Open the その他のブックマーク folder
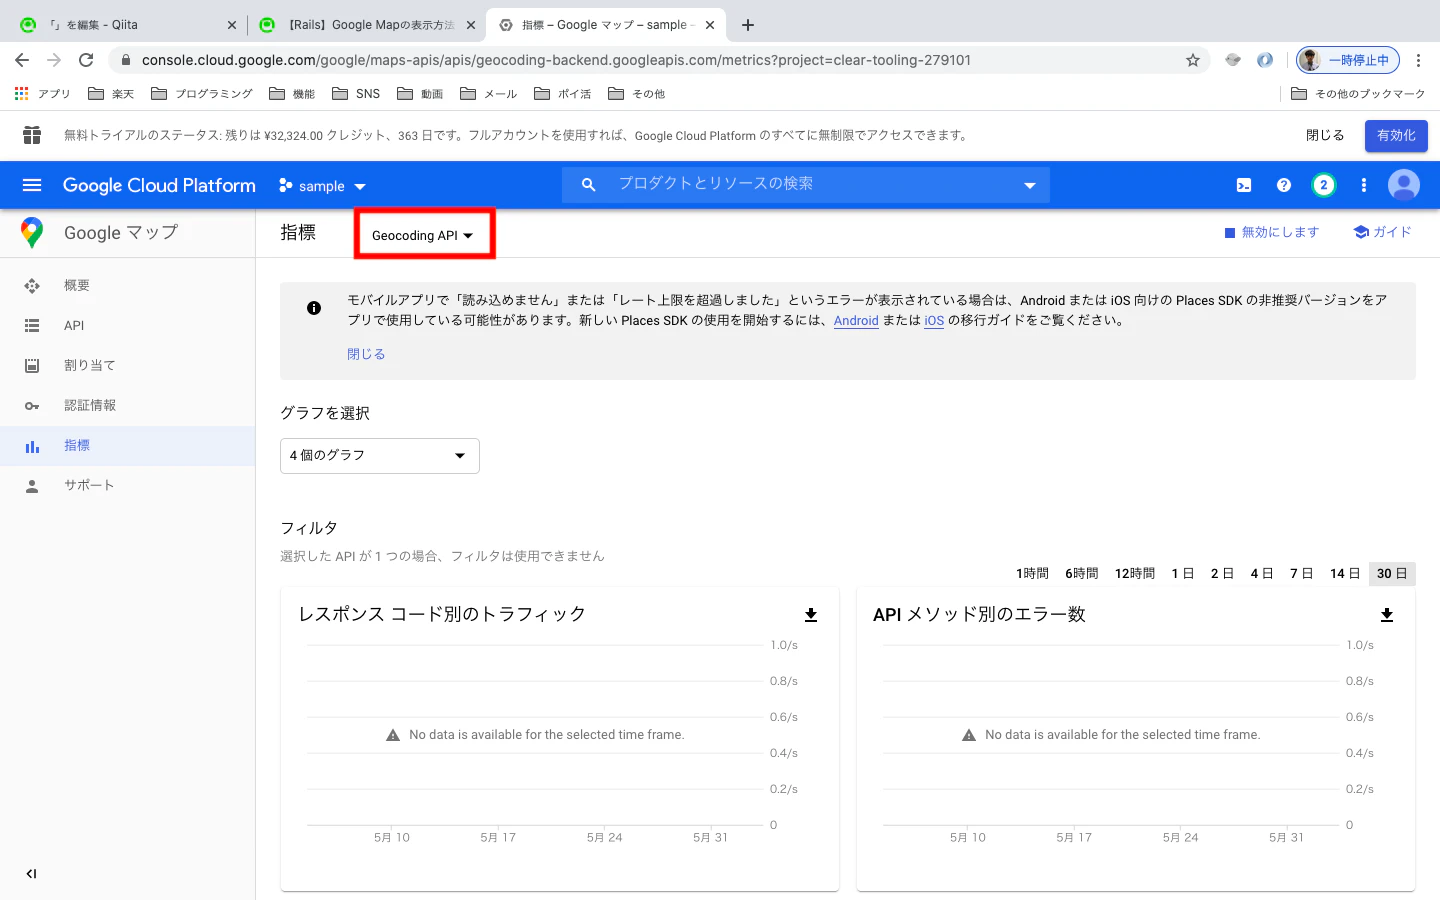This screenshot has height=900, width=1440. [1358, 94]
